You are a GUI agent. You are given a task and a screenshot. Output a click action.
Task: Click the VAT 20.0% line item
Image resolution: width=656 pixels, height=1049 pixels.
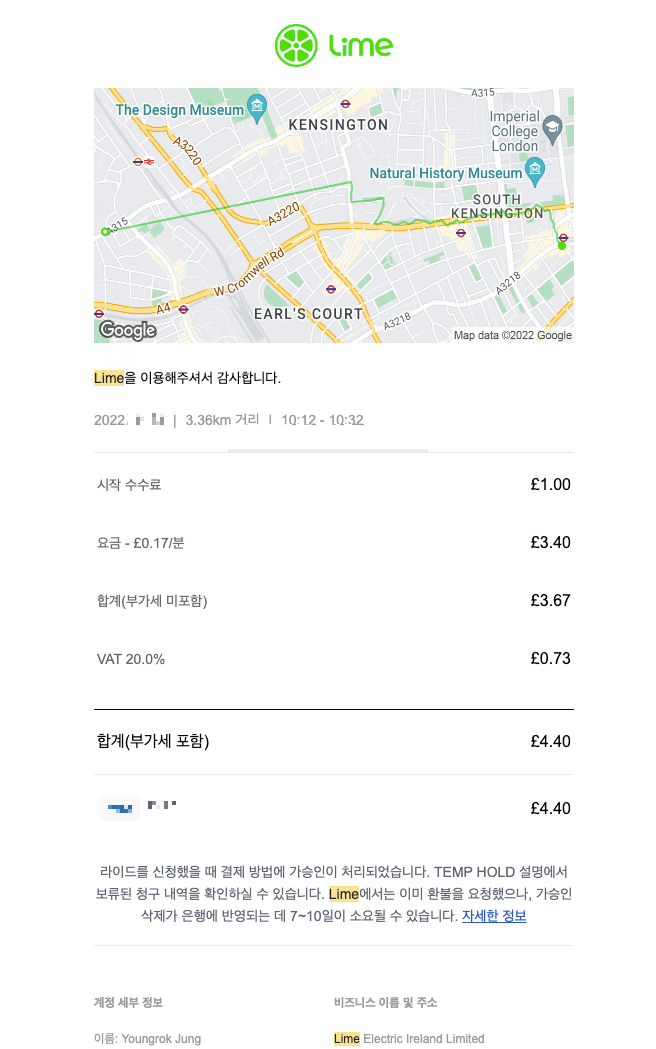tap(334, 659)
